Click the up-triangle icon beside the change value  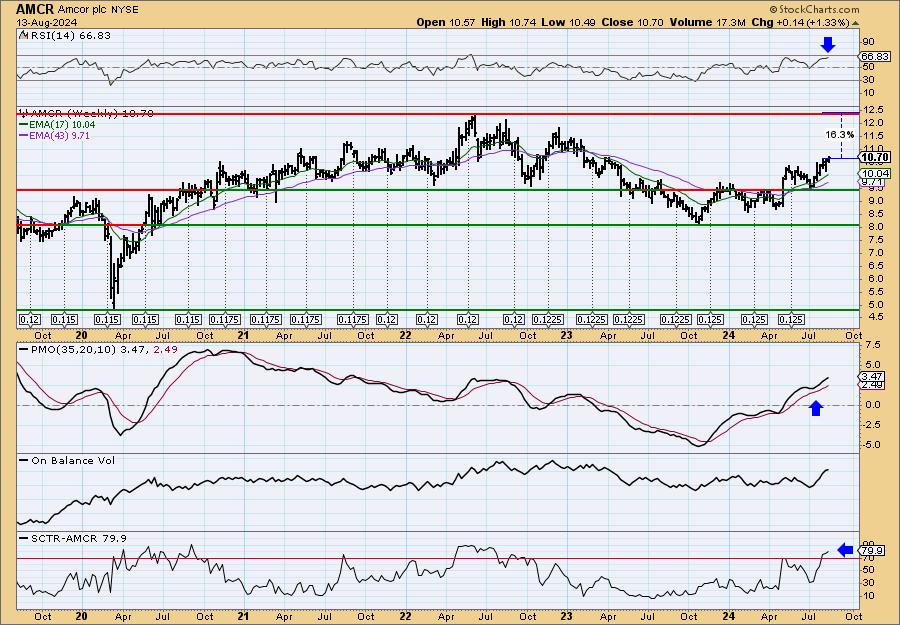855,23
